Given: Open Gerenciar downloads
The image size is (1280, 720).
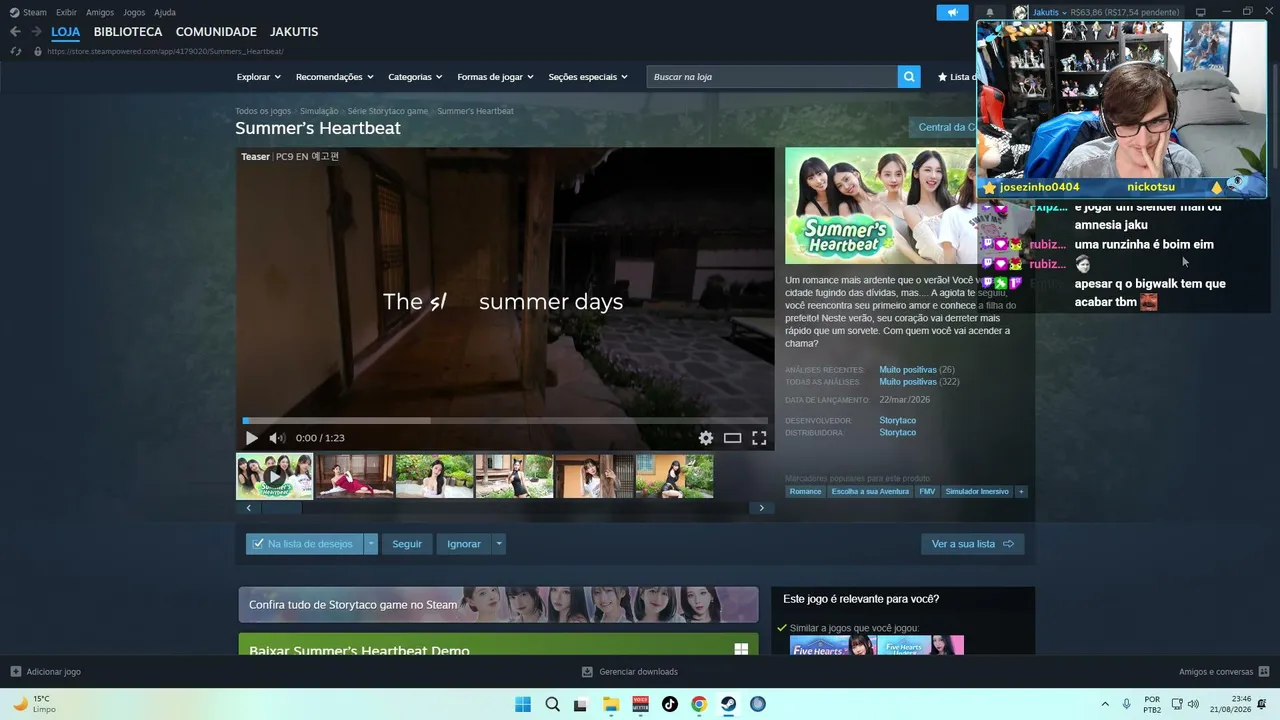Looking at the screenshot, I should click(x=630, y=672).
